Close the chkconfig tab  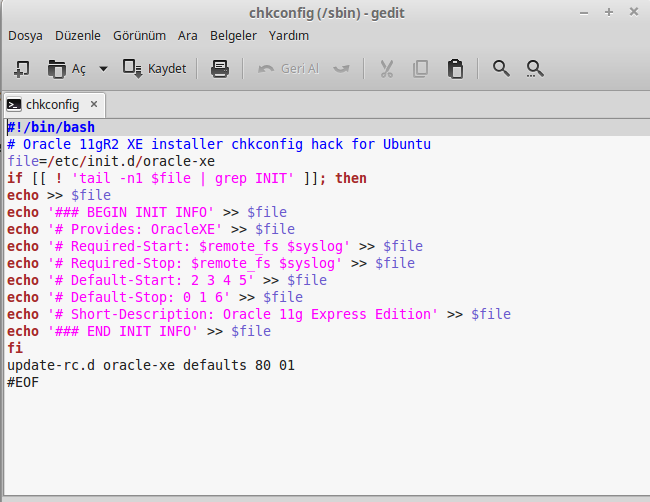[x=94, y=104]
